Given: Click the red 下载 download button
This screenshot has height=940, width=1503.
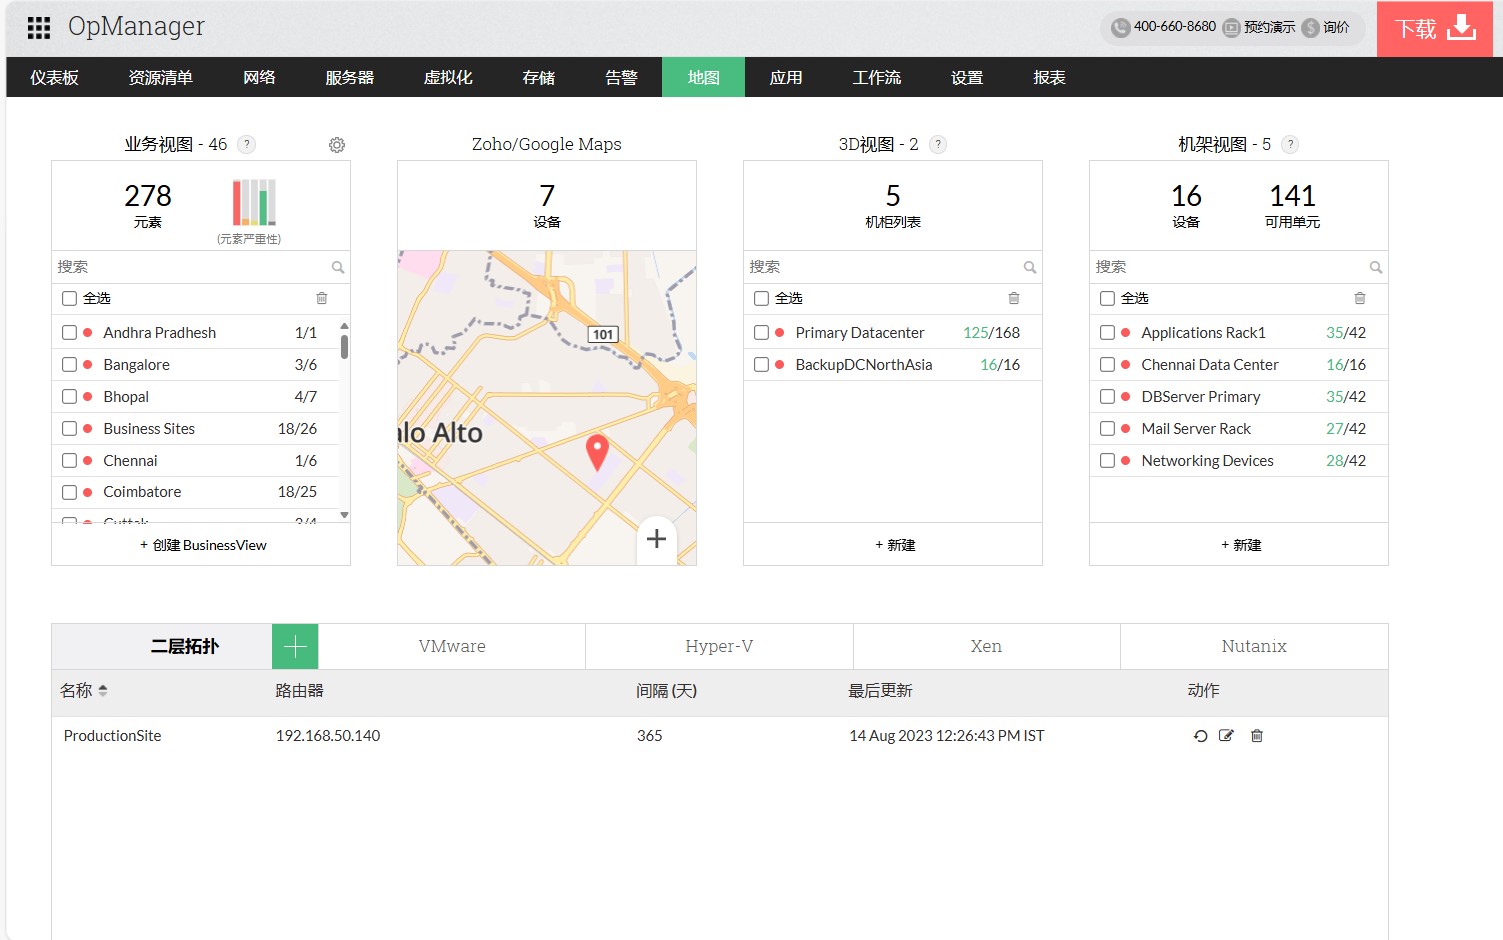Looking at the screenshot, I should (1434, 29).
